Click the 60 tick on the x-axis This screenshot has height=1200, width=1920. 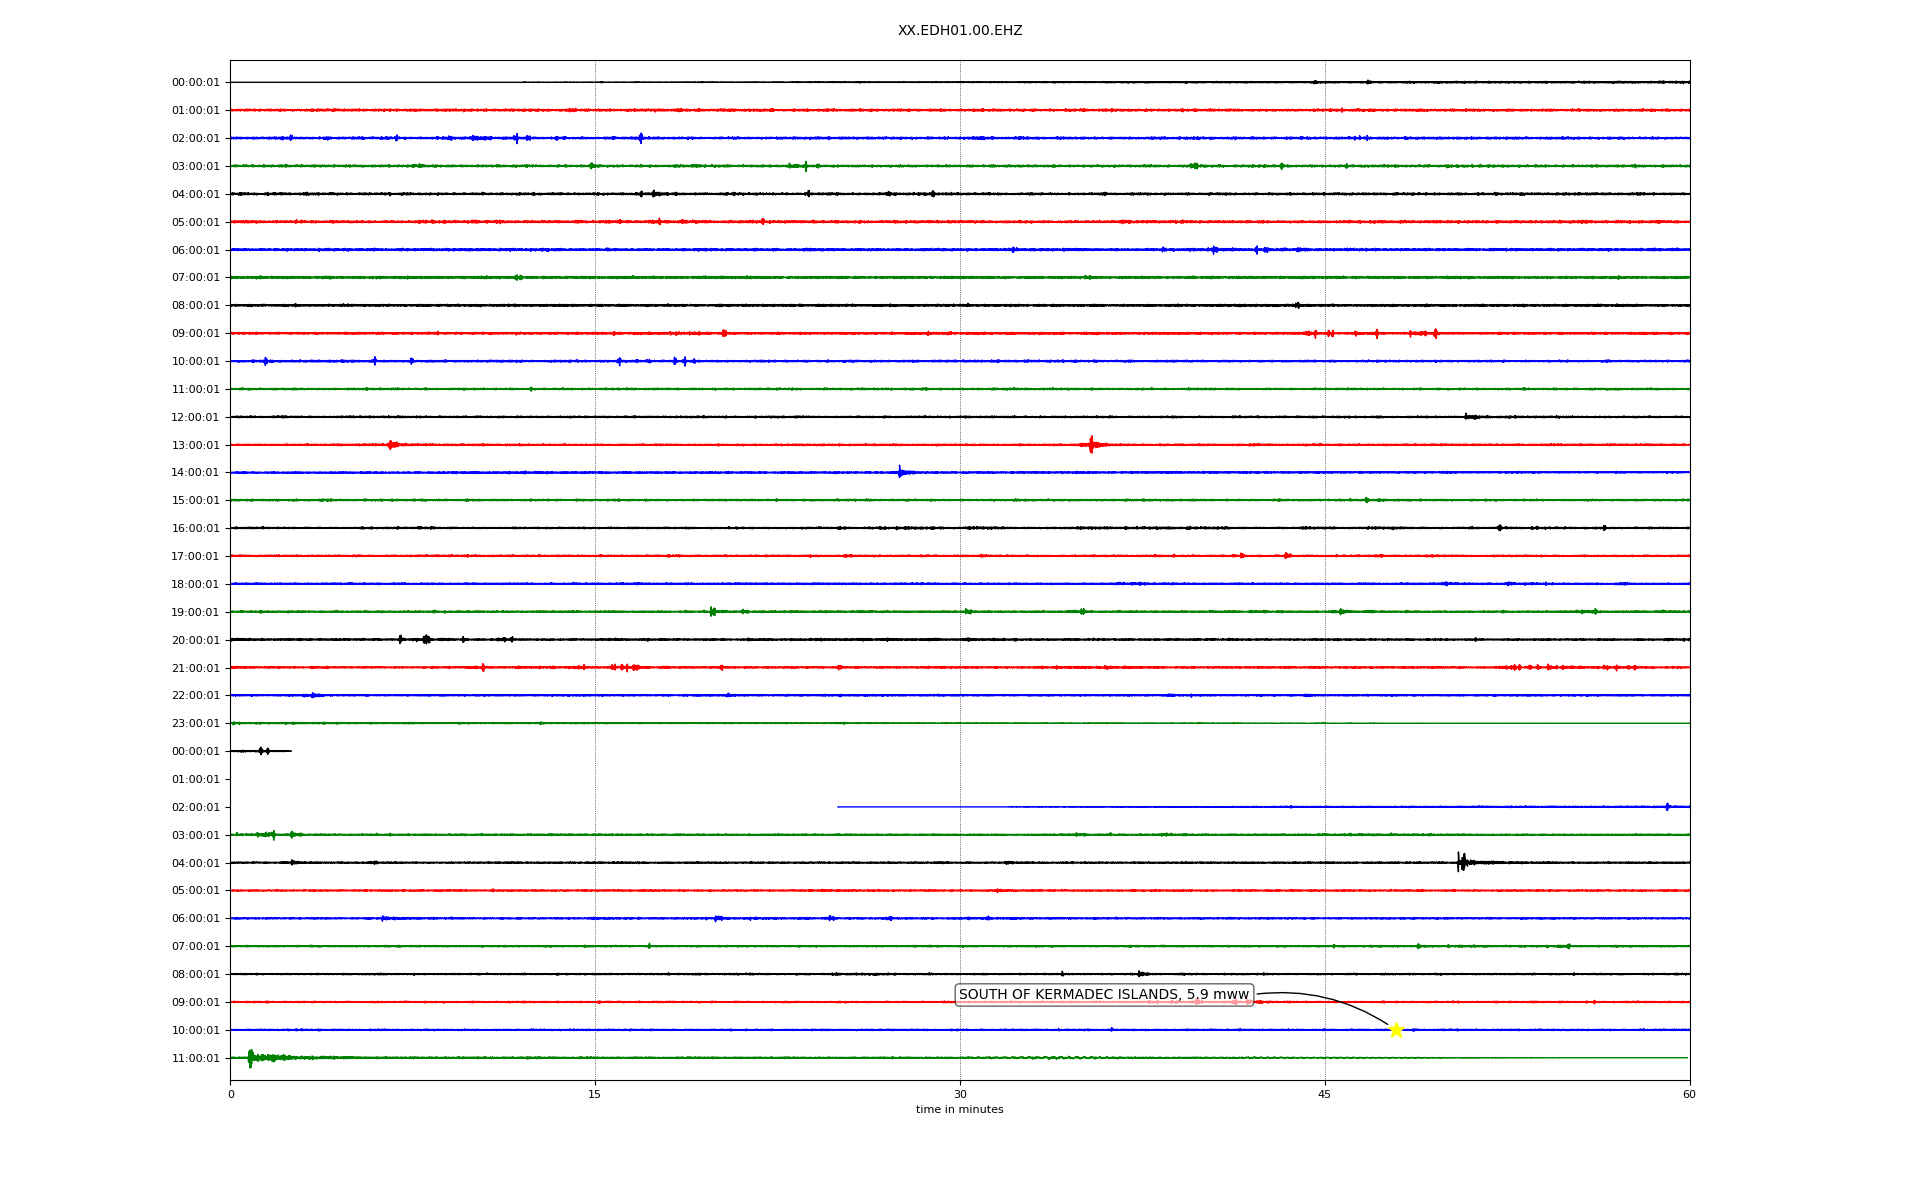pyautogui.click(x=1689, y=1094)
